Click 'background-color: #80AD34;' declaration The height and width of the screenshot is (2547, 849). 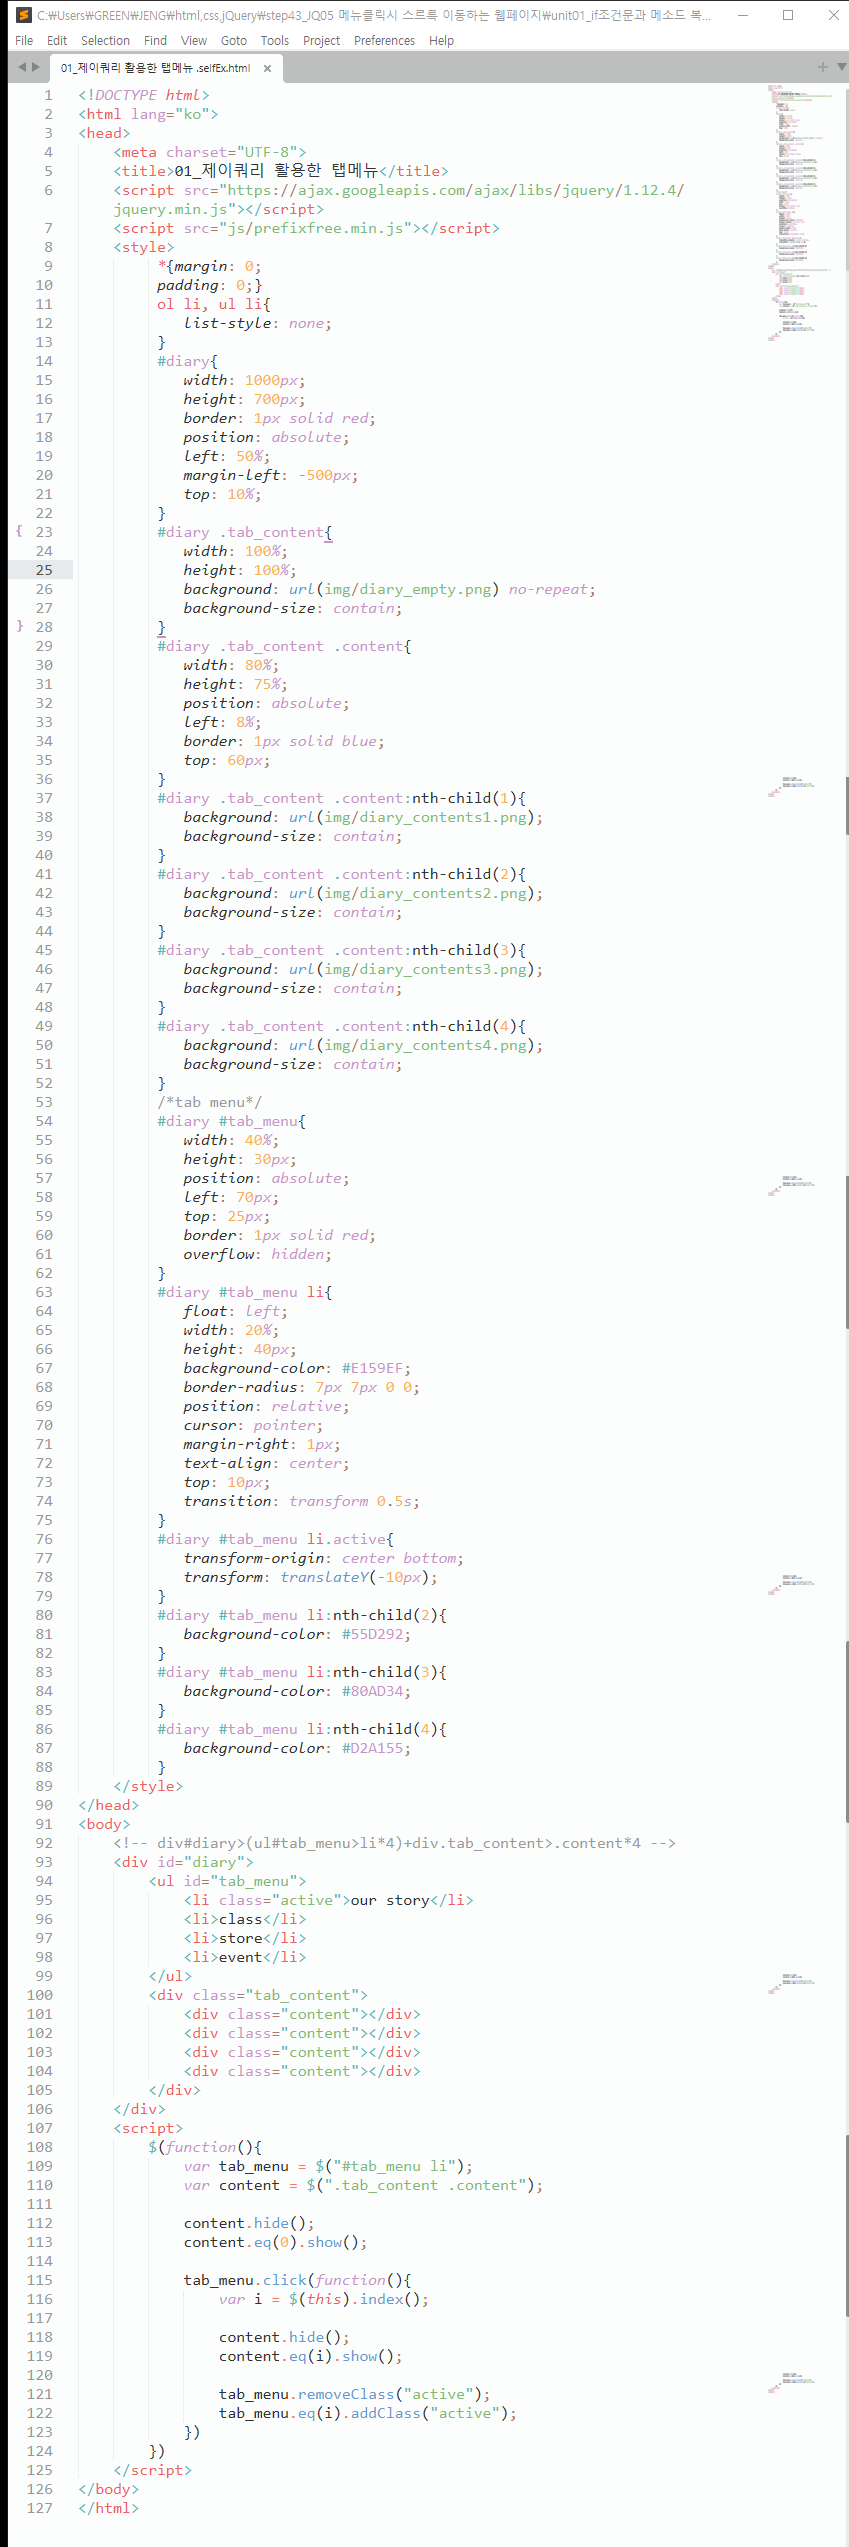coord(297,1691)
